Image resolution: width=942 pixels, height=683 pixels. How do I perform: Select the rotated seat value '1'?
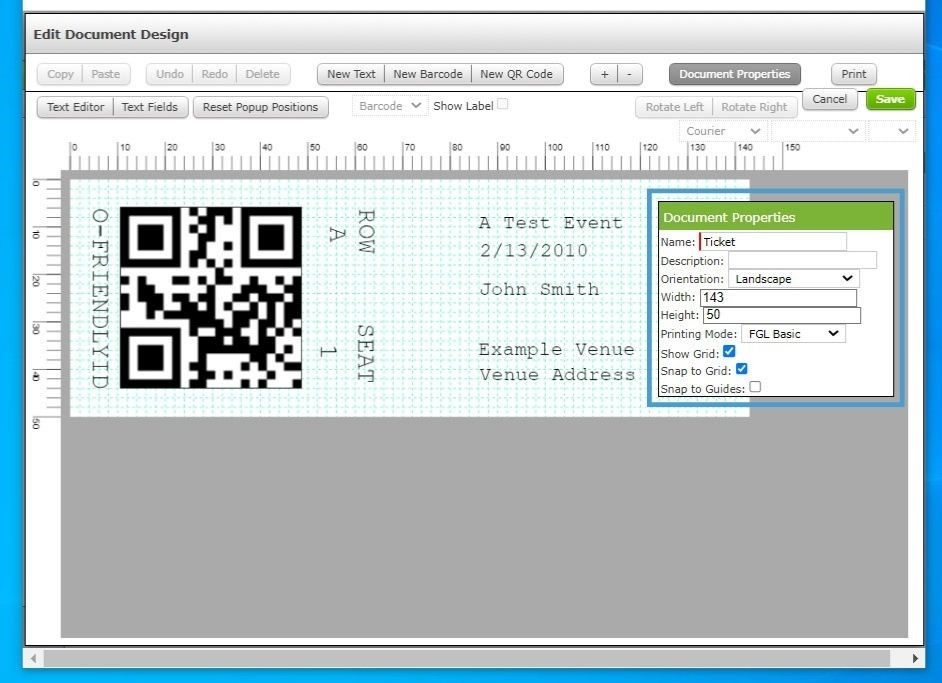coord(328,351)
